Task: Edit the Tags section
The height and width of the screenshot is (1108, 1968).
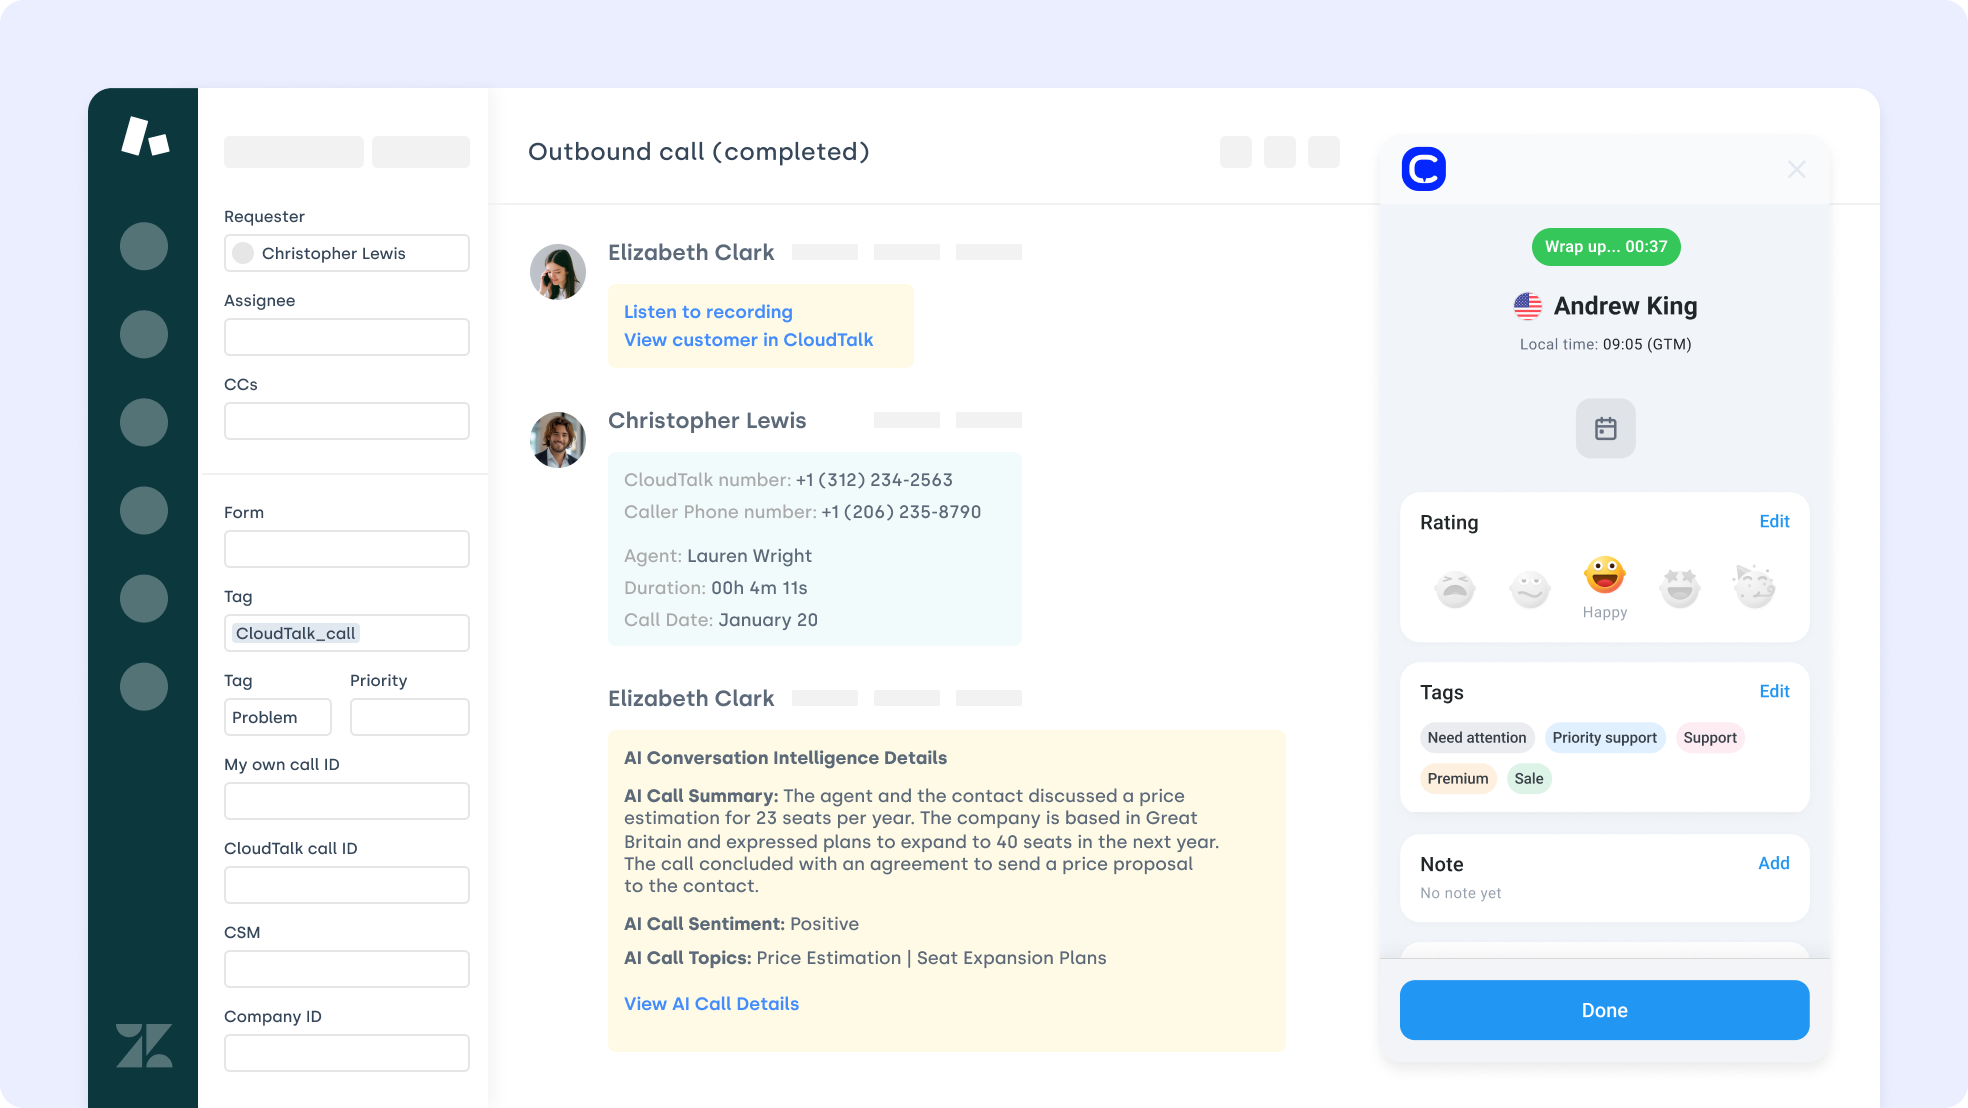Action: pos(1774,692)
